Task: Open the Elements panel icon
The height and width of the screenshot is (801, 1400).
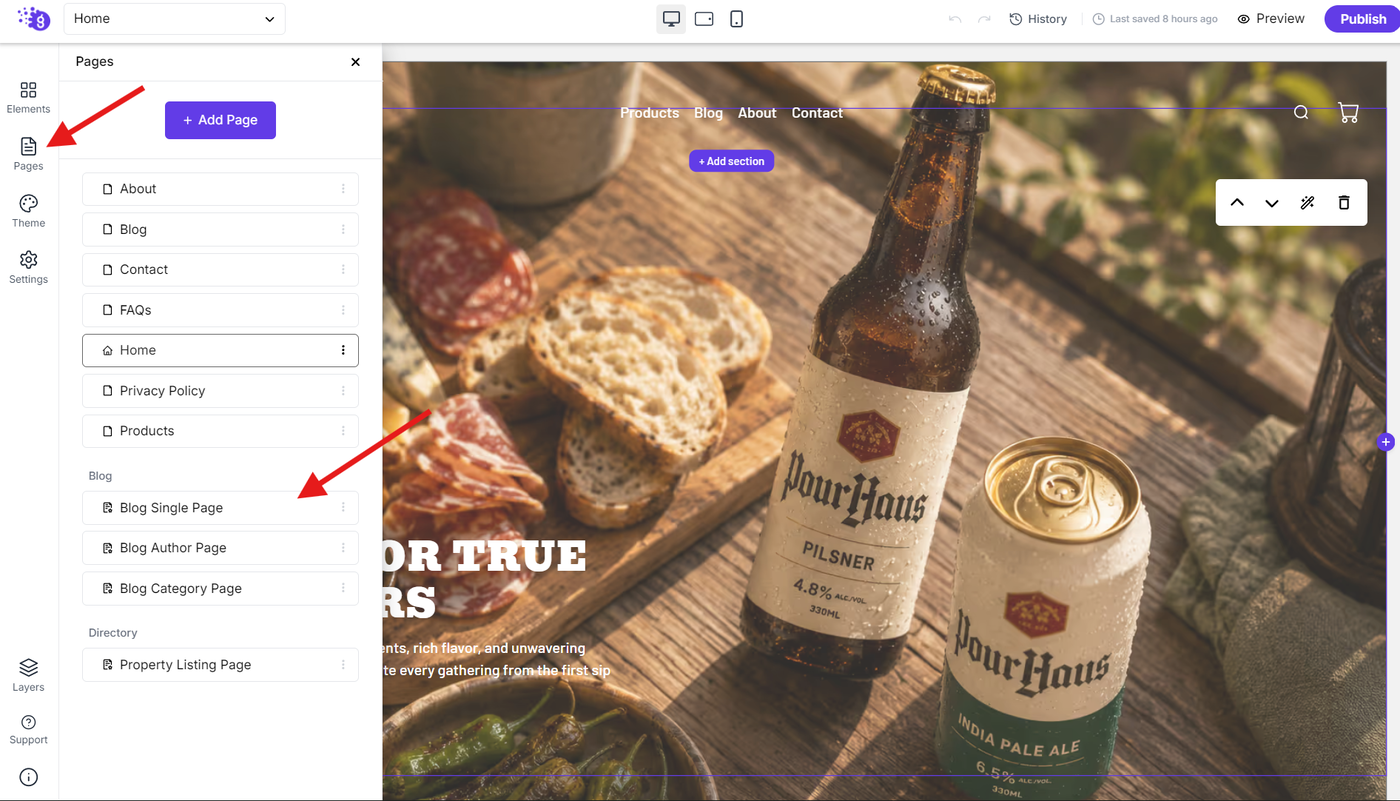Action: coord(28,91)
